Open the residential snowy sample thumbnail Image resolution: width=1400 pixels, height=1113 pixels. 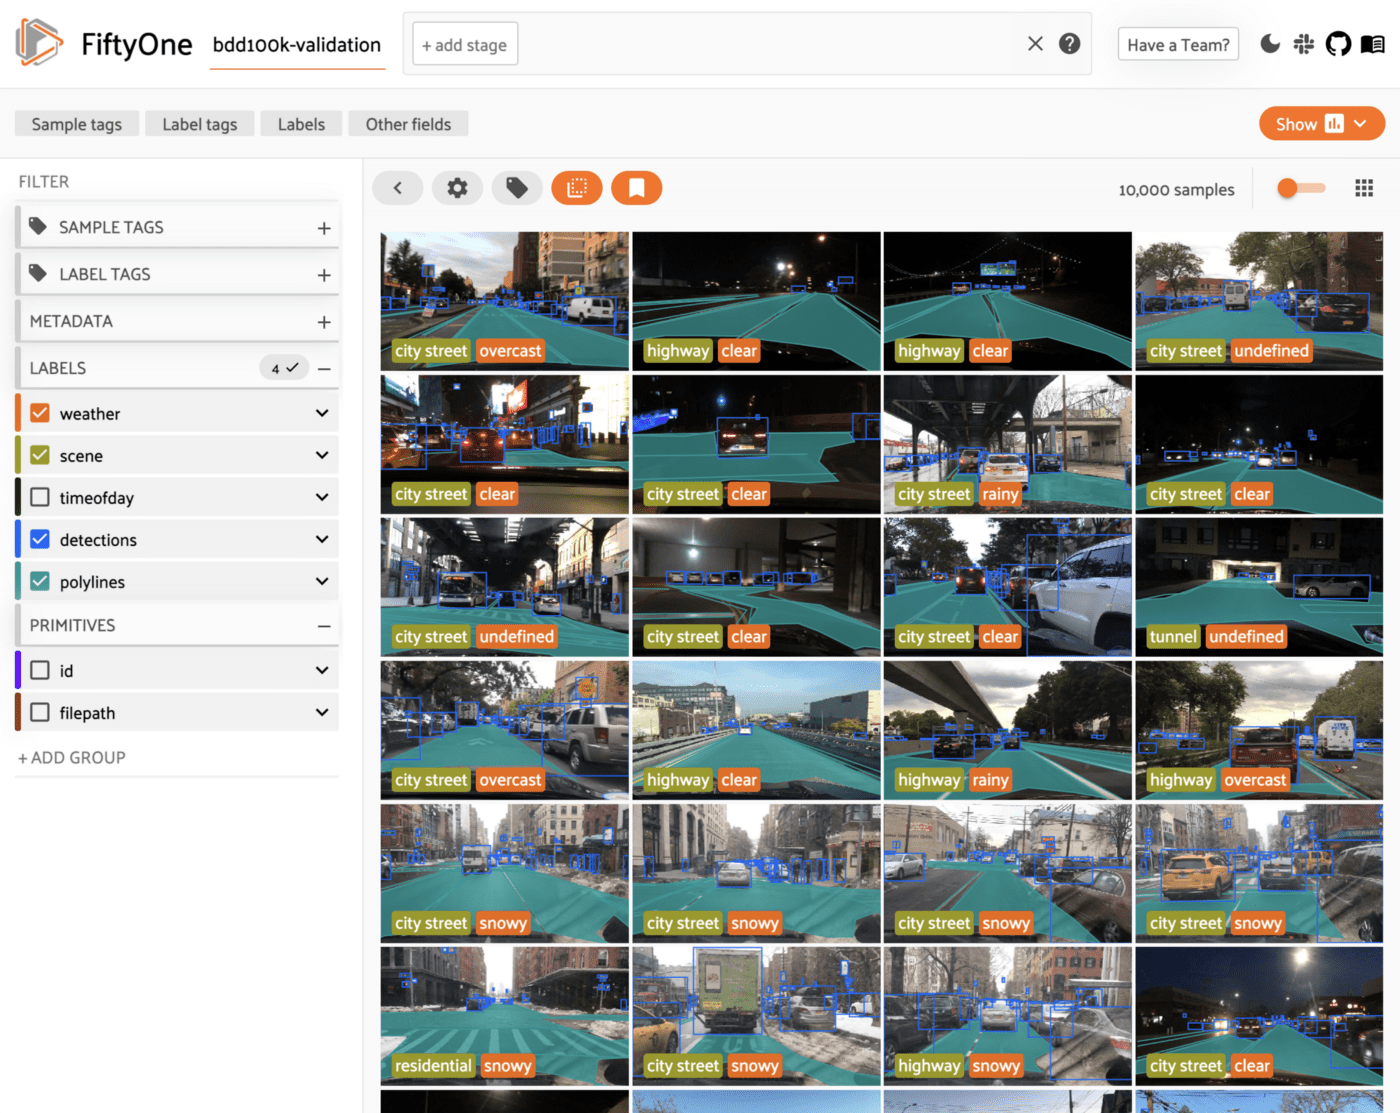click(505, 1016)
